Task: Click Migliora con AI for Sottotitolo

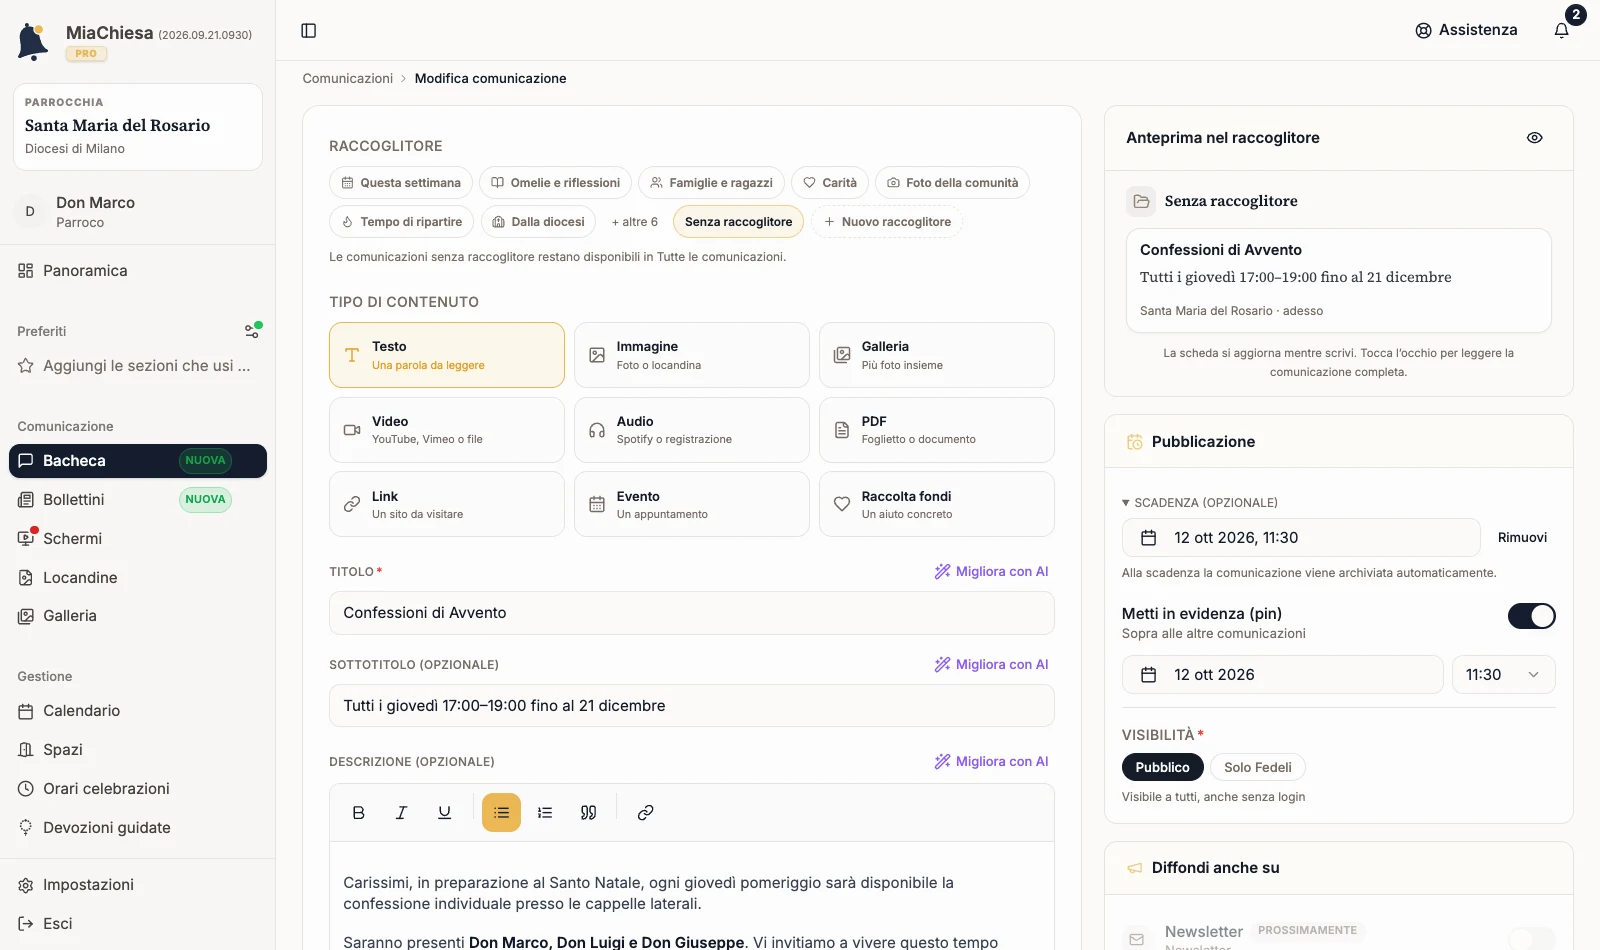Action: [x=992, y=665]
